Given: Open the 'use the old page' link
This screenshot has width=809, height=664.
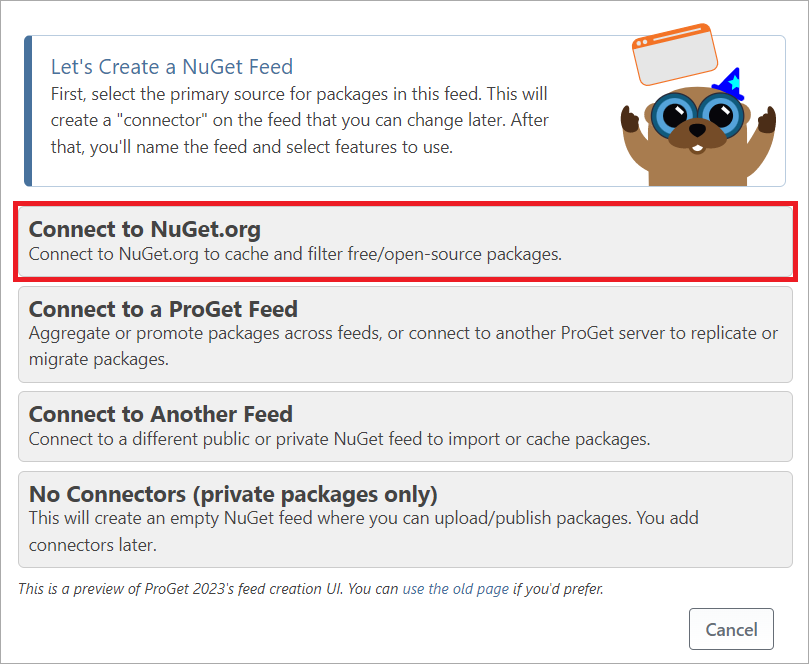Looking at the screenshot, I should tap(455, 589).
